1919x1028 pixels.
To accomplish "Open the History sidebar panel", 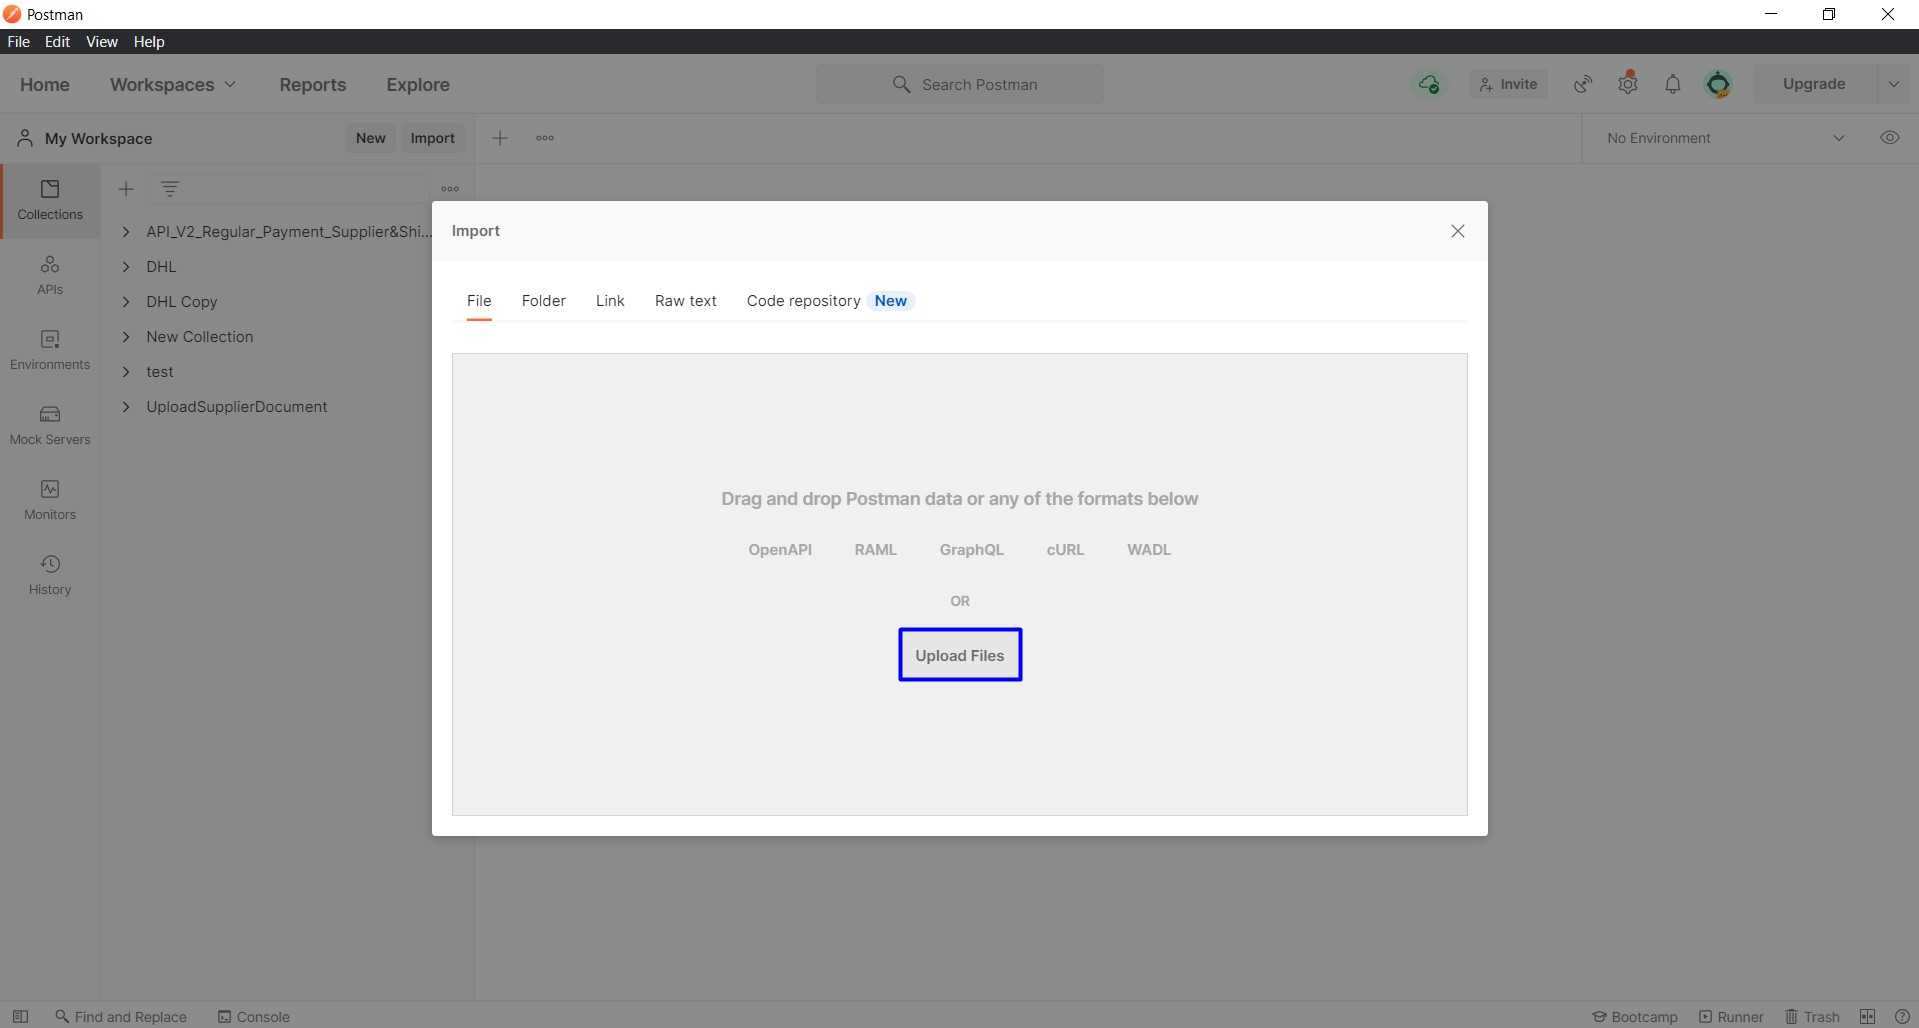I will 50,575.
